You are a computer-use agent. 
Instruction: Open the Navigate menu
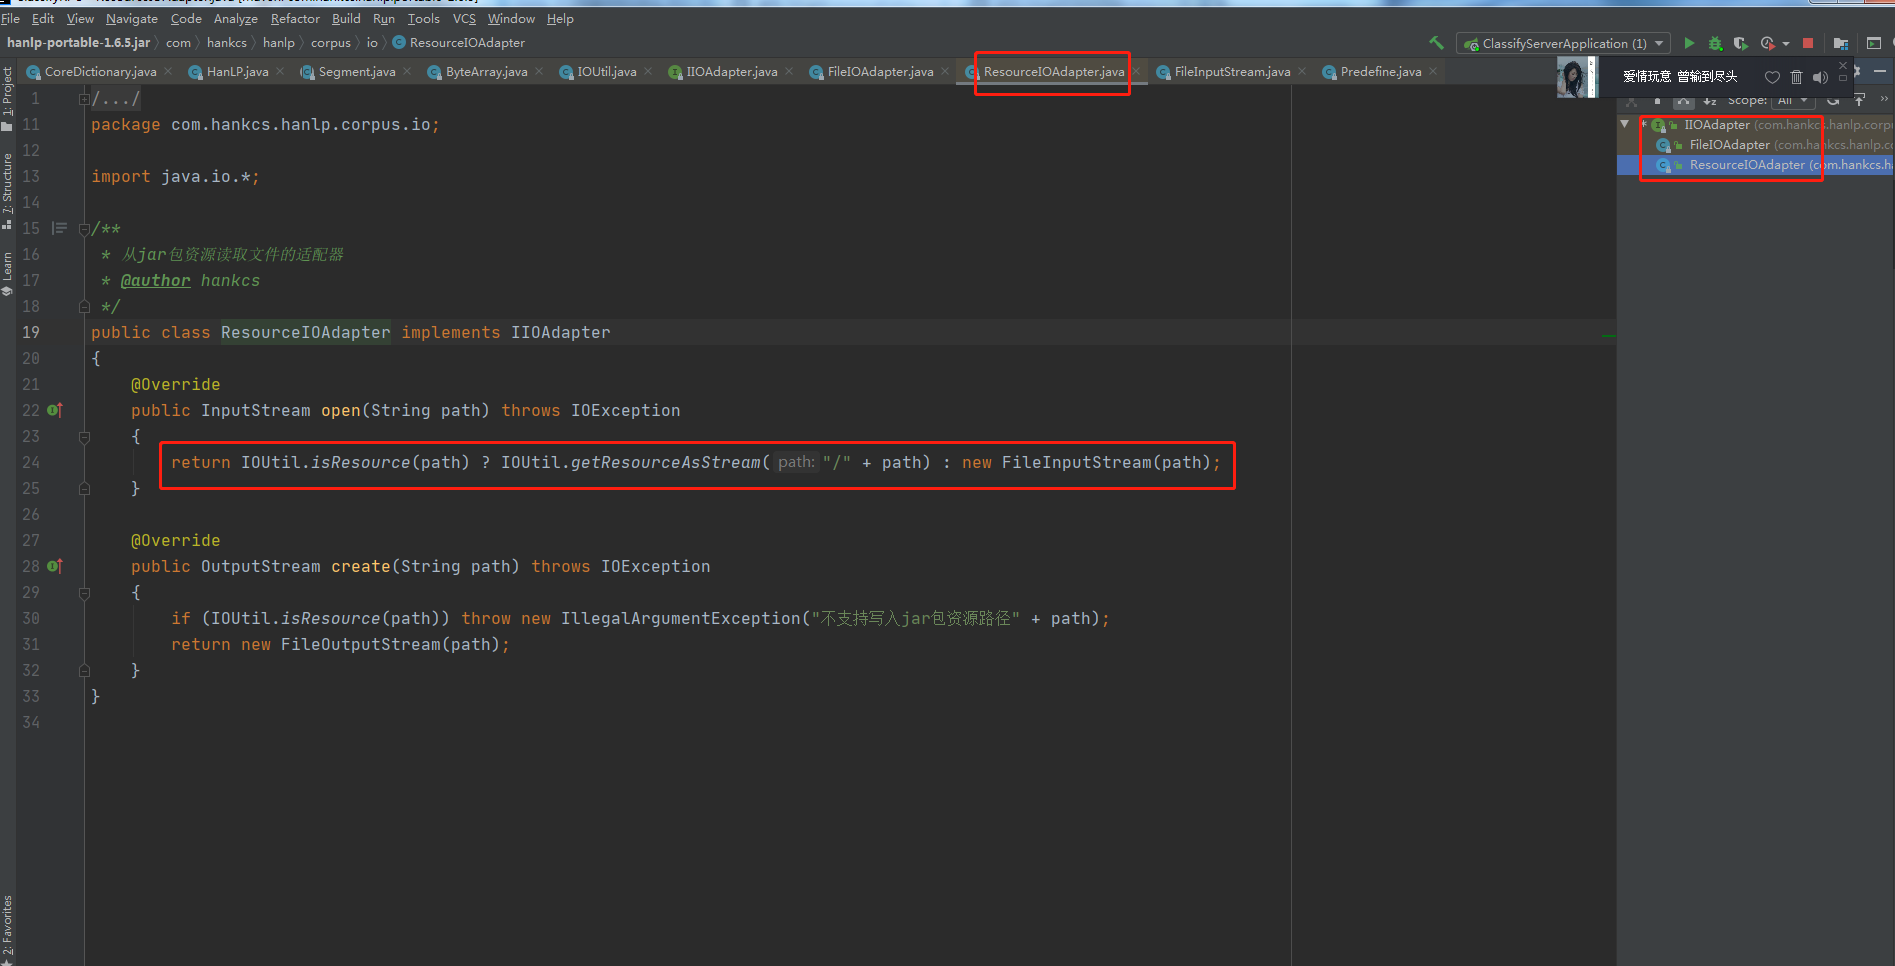pyautogui.click(x=132, y=18)
